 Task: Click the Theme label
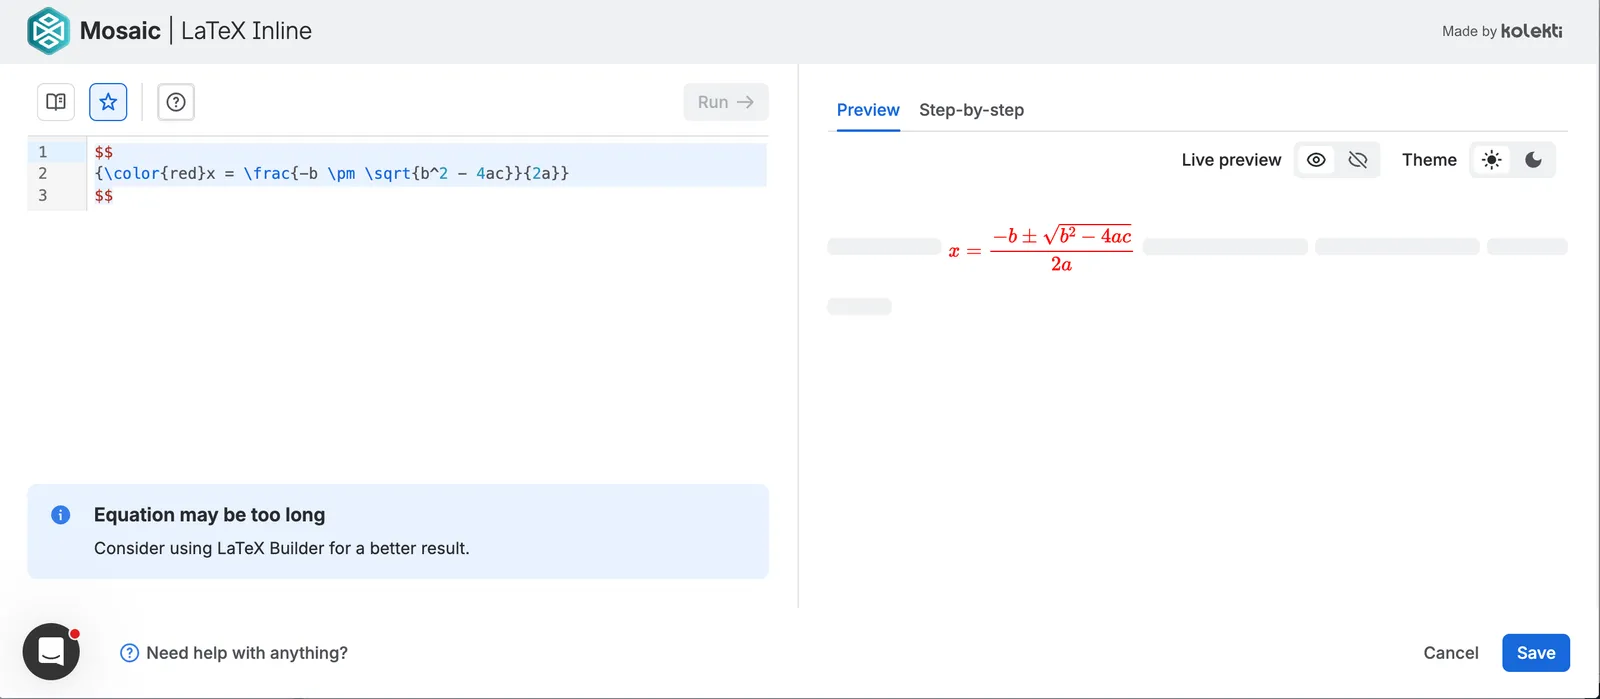click(1429, 160)
